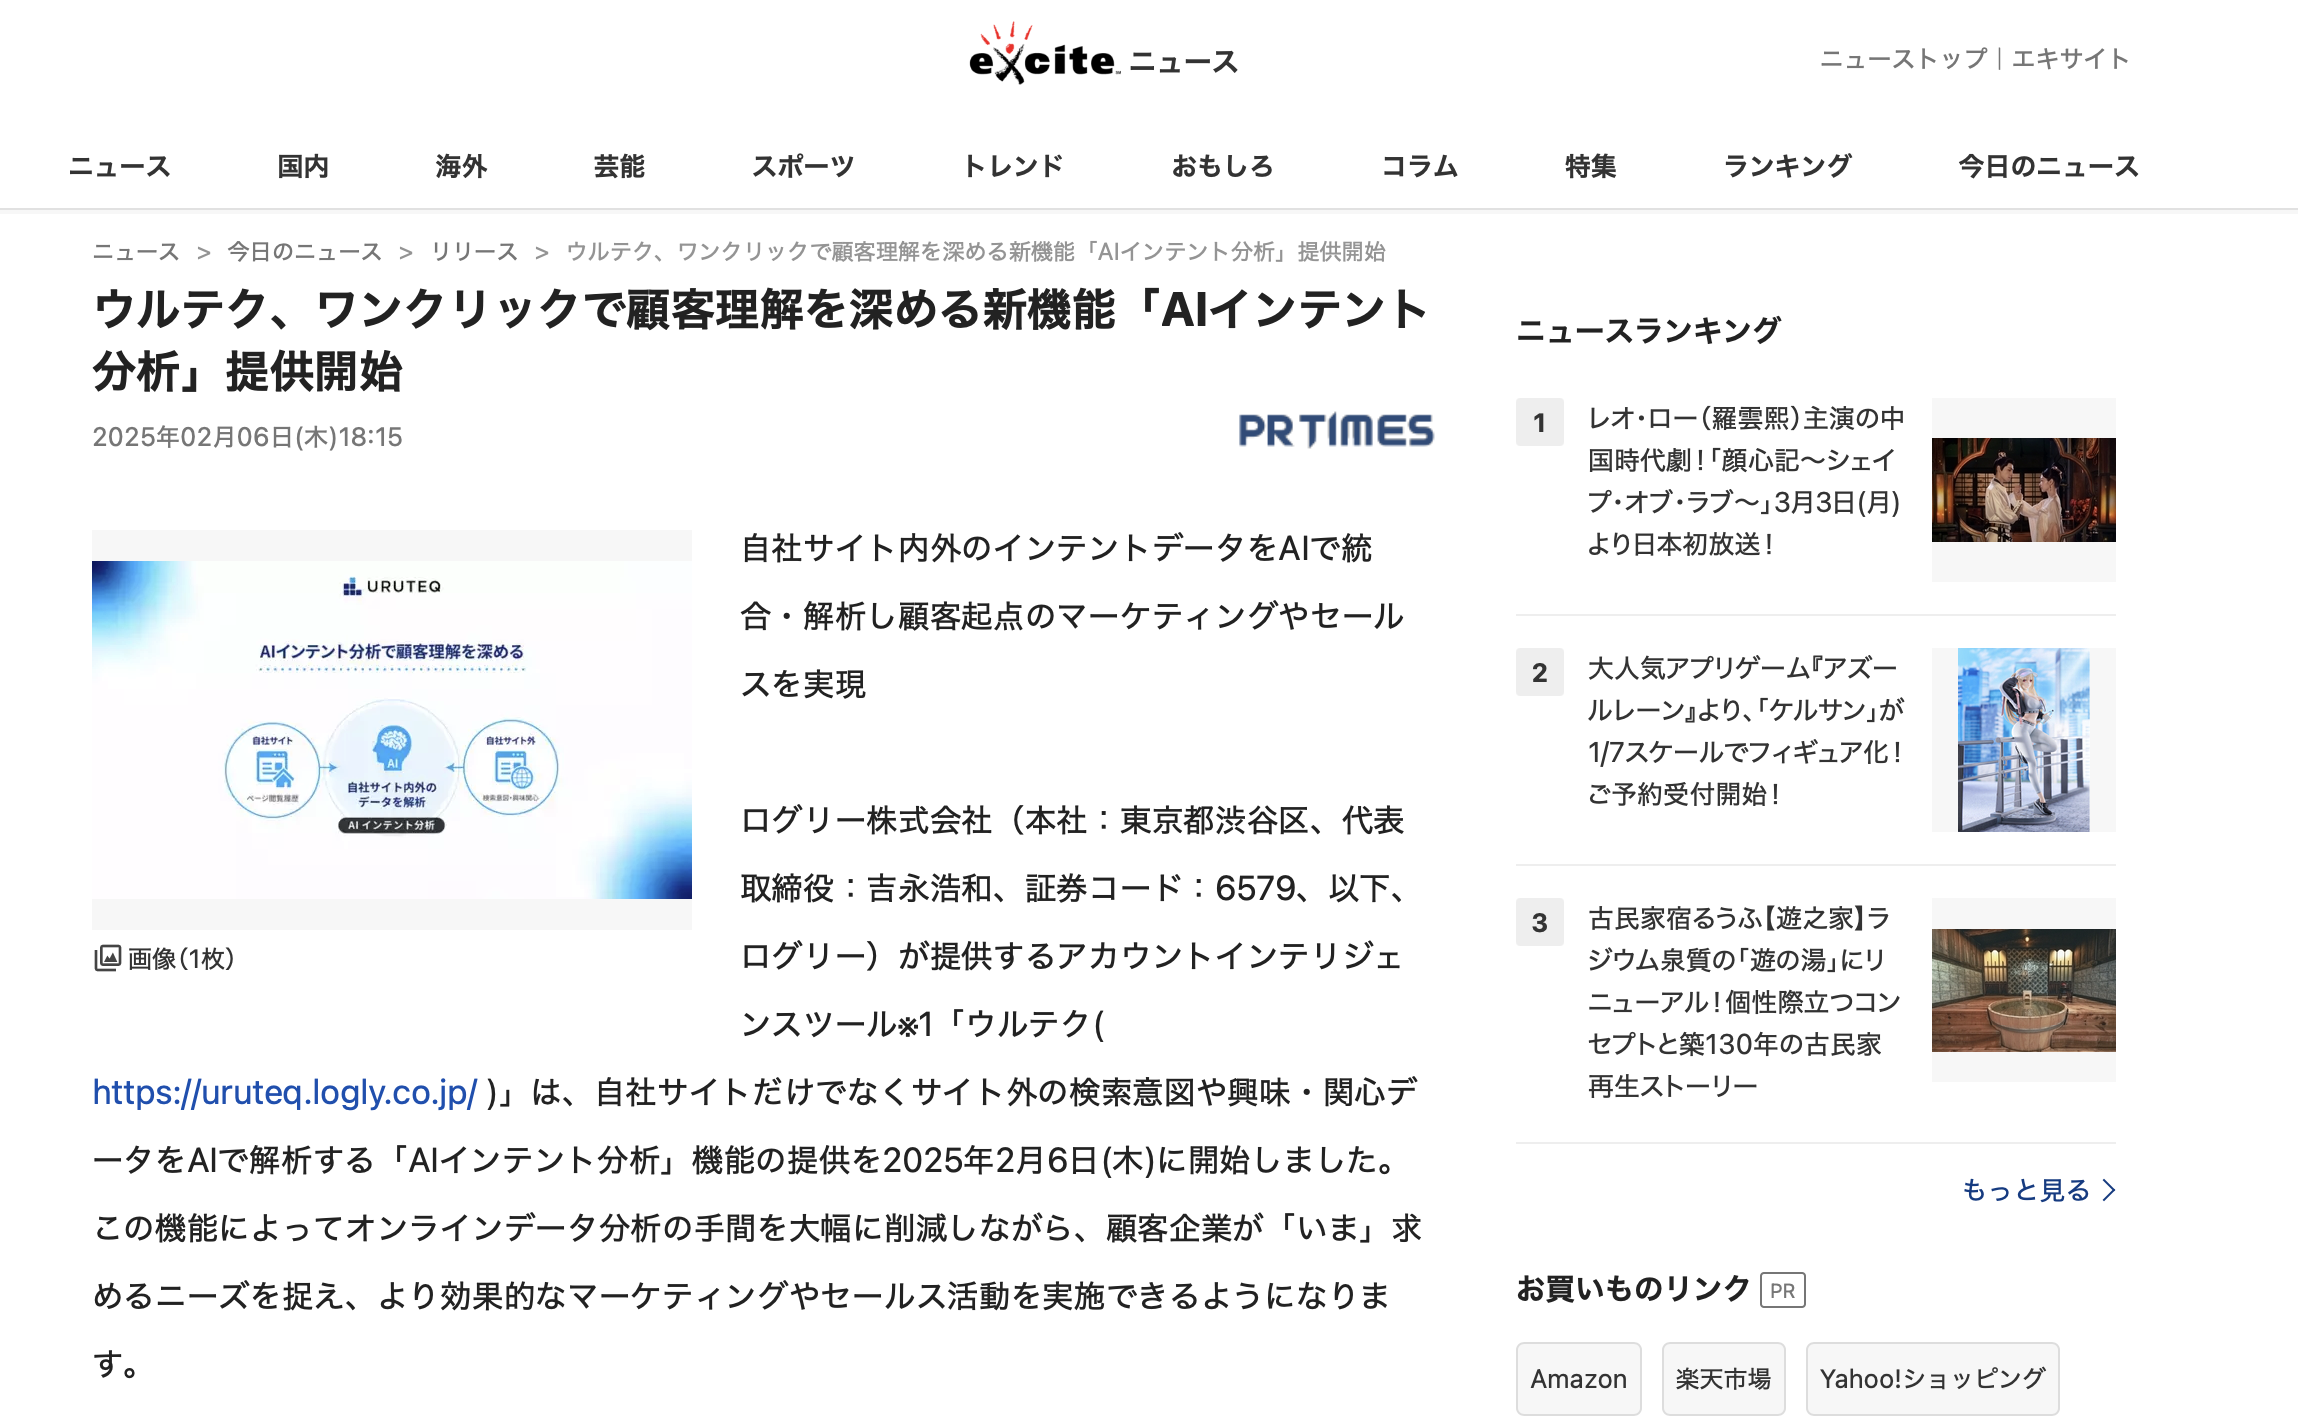2298x1422 pixels.
Task: Open the ranking 2 figure thumbnail
Action: pyautogui.click(x=2024, y=740)
